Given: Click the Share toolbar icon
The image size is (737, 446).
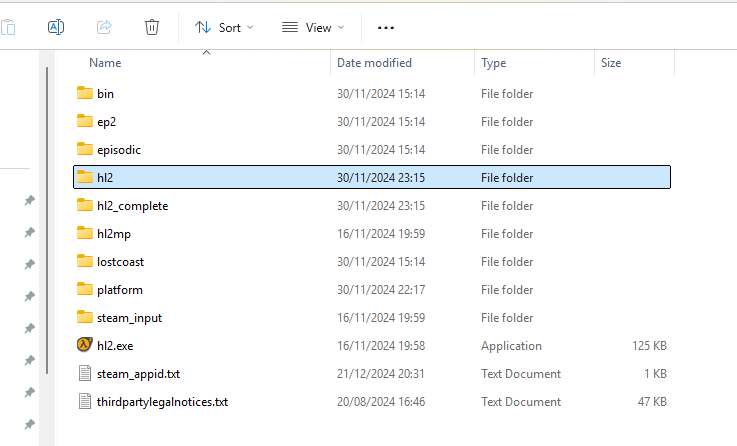Looking at the screenshot, I should (x=104, y=27).
